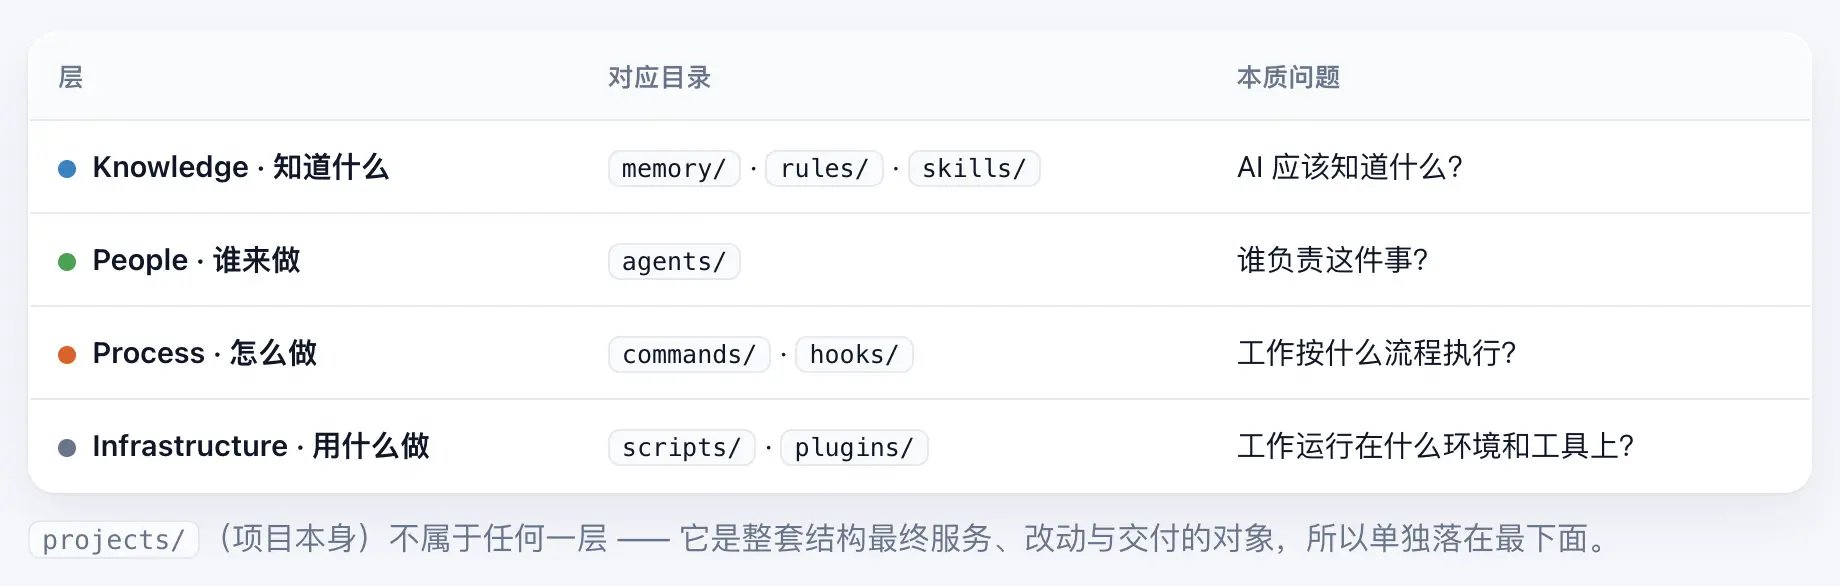Screen dimensions: 1840x586
Task: Select the Infrastructure · 用什么做 row title
Action: click(261, 446)
